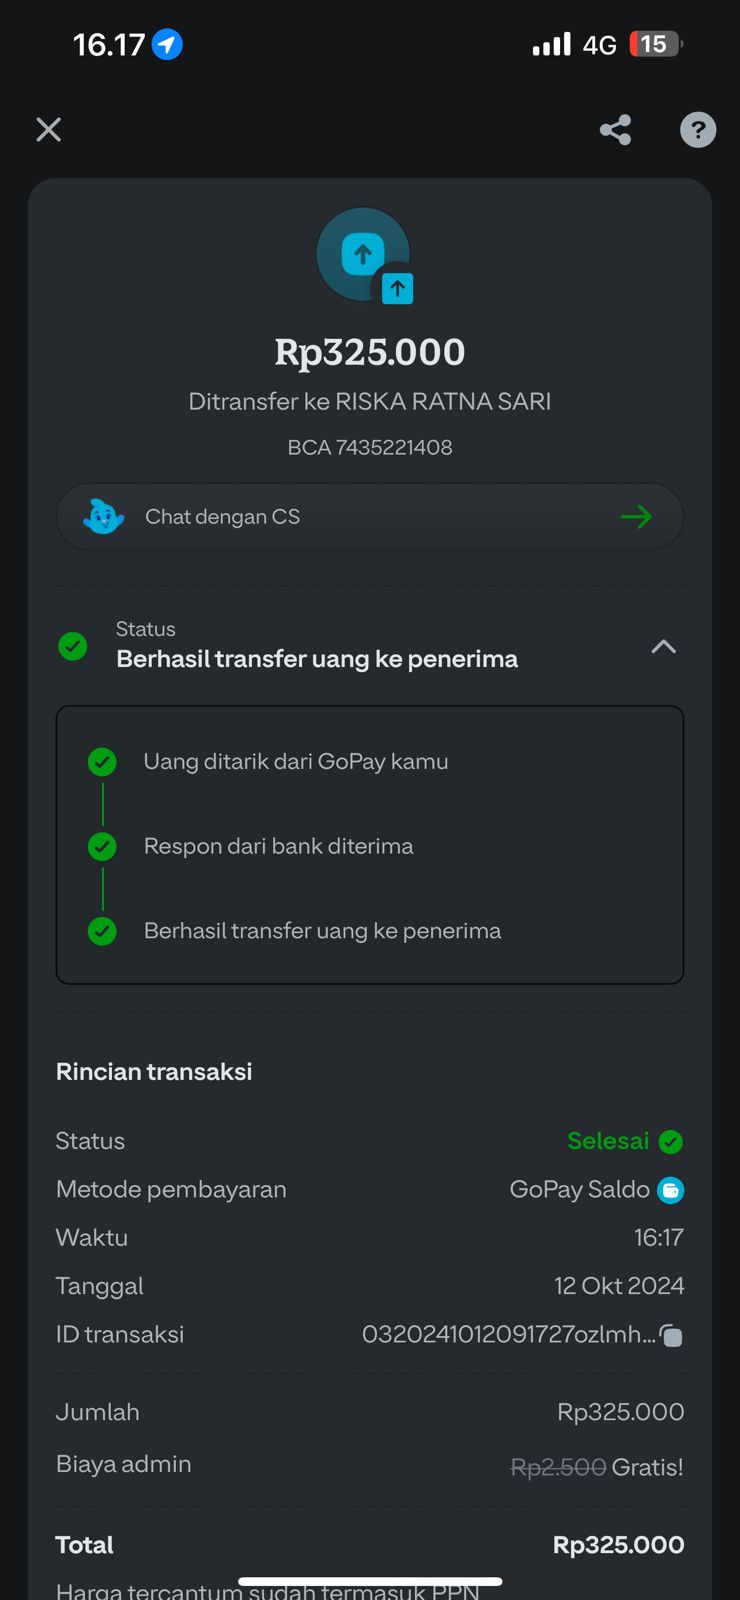Tap the small upload badge icon

pyautogui.click(x=398, y=289)
